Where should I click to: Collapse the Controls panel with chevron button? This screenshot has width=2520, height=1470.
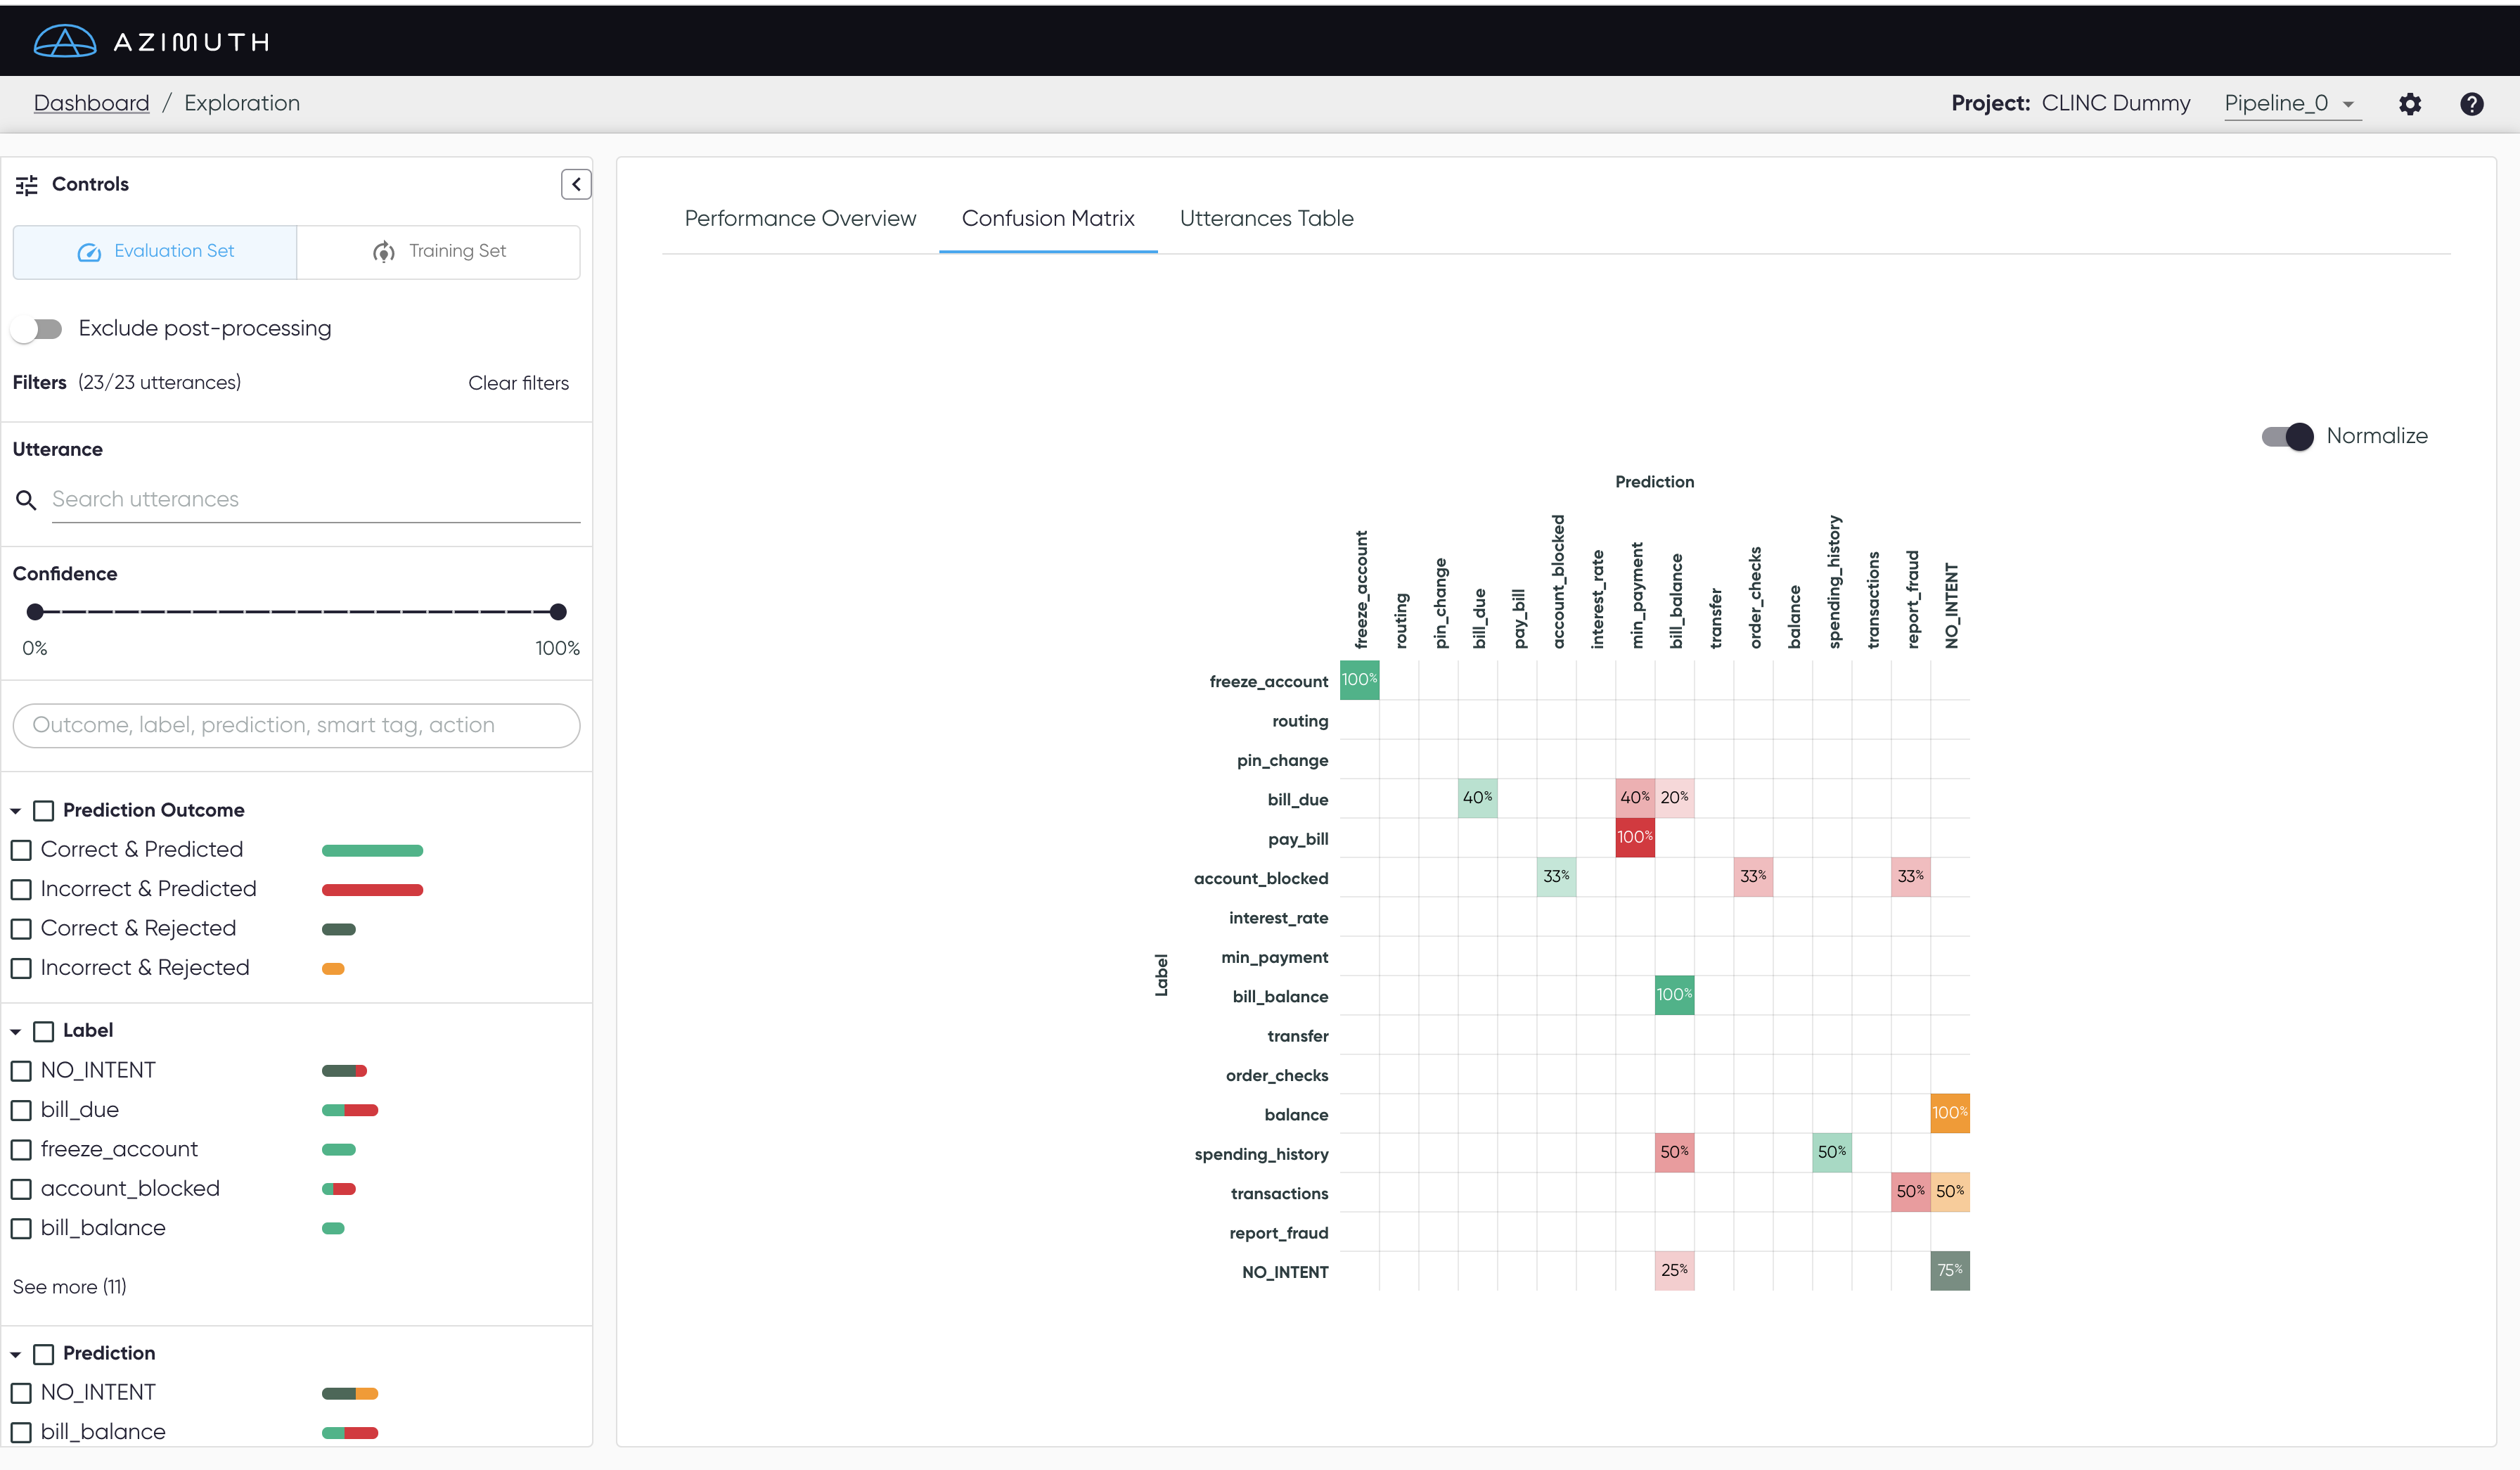point(576,184)
